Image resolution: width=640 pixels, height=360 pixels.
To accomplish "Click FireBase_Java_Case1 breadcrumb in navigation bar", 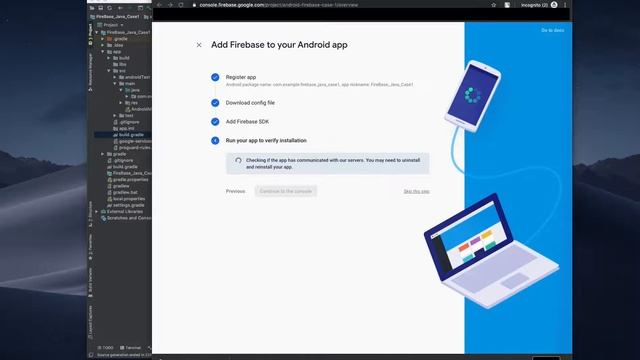I will click(115, 17).
